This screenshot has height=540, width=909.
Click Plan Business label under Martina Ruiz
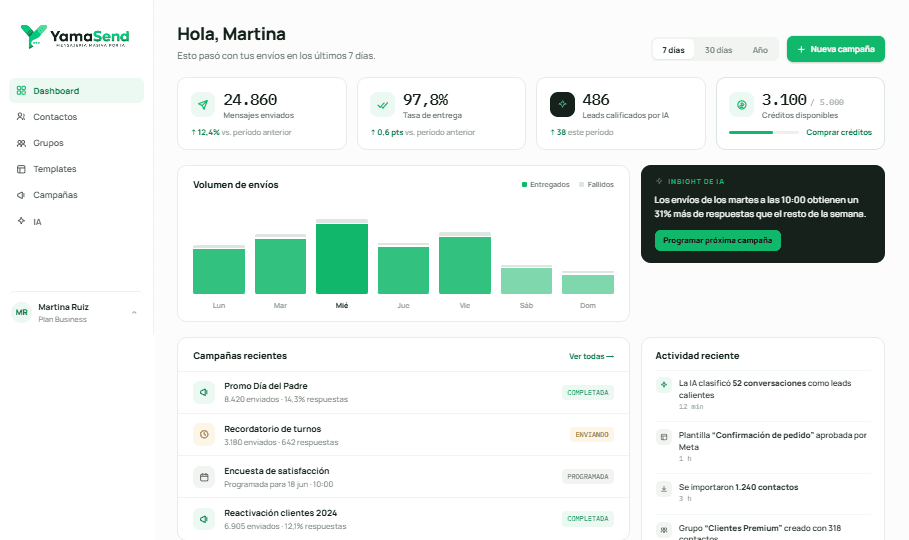[63, 320]
